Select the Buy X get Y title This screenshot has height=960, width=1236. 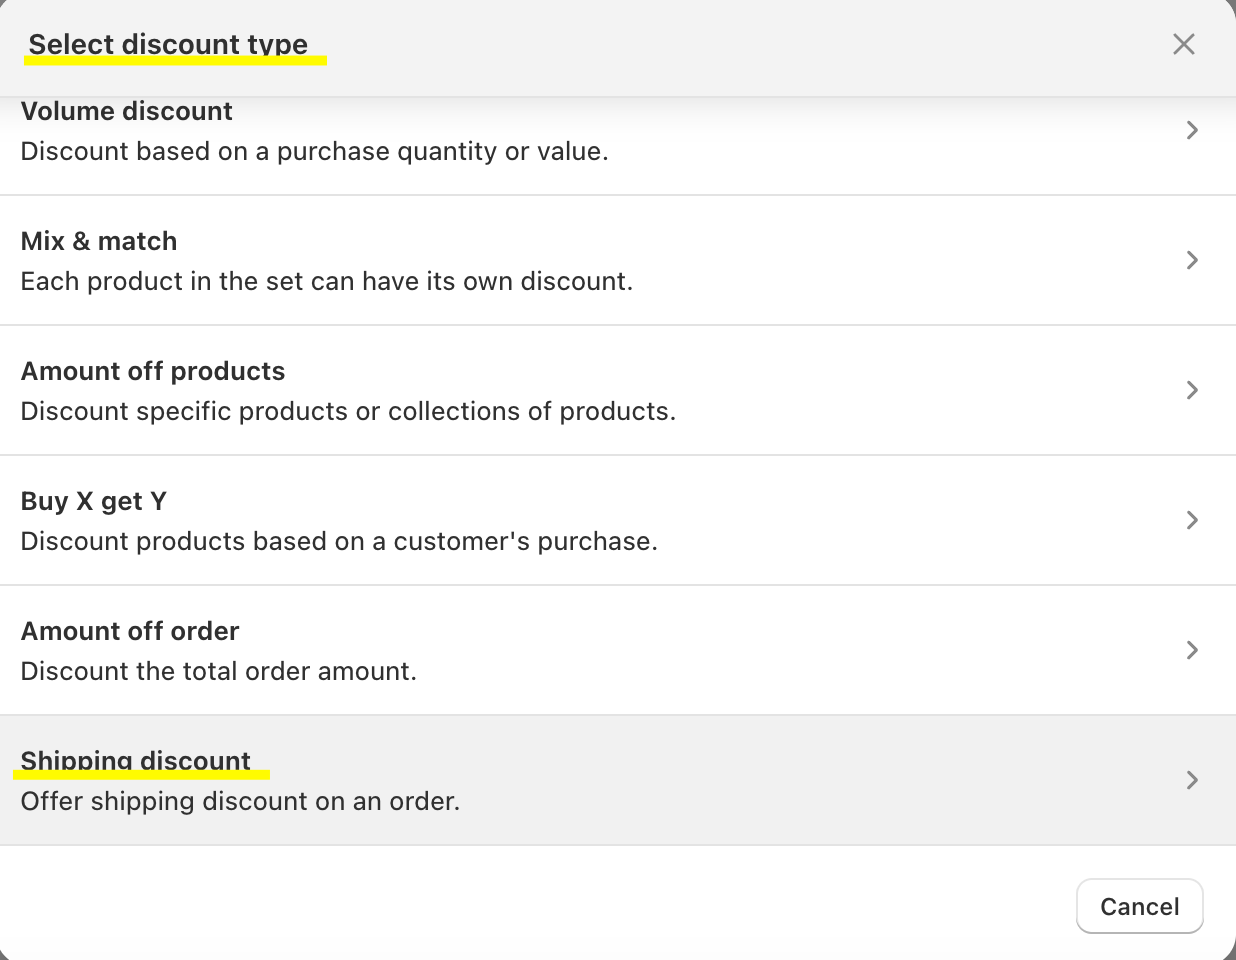94,501
